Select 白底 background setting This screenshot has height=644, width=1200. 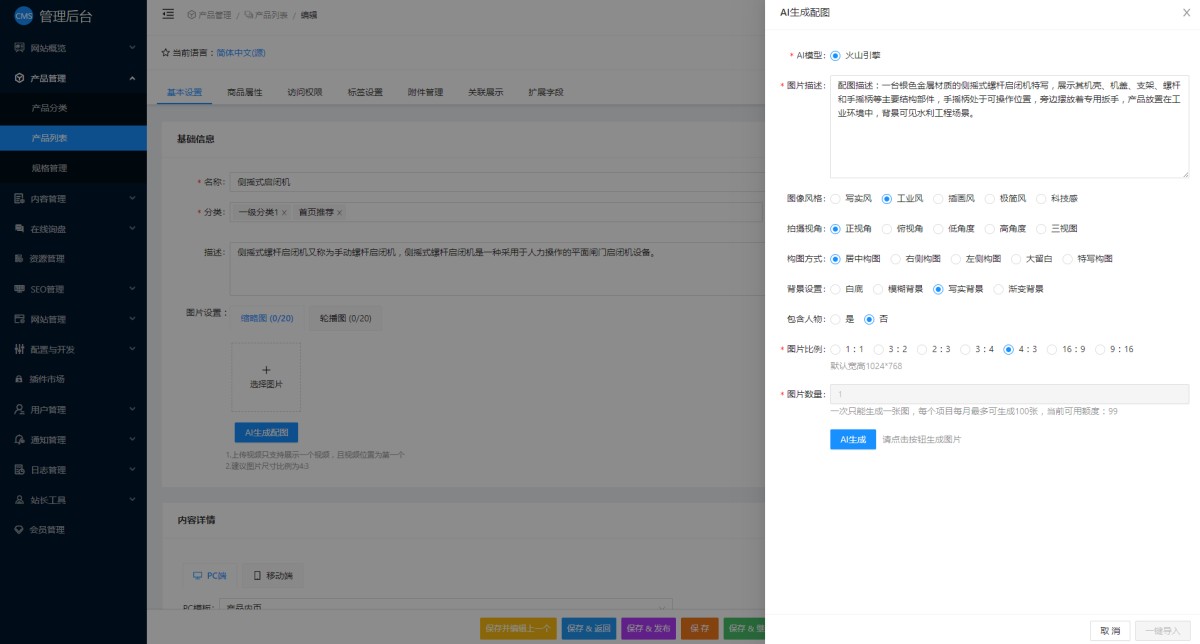[x=836, y=289]
